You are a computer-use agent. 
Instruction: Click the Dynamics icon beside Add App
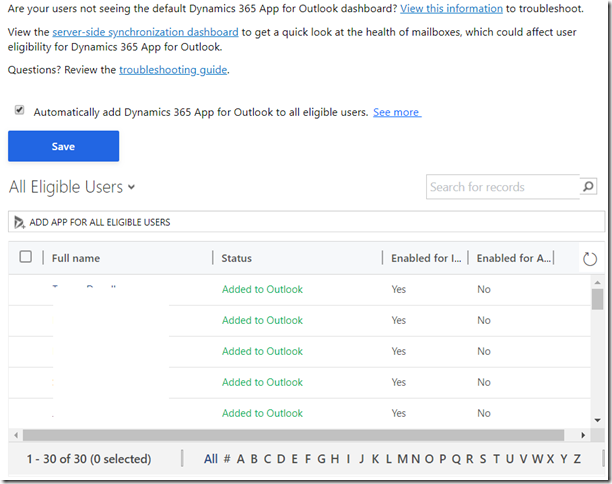tap(19, 222)
